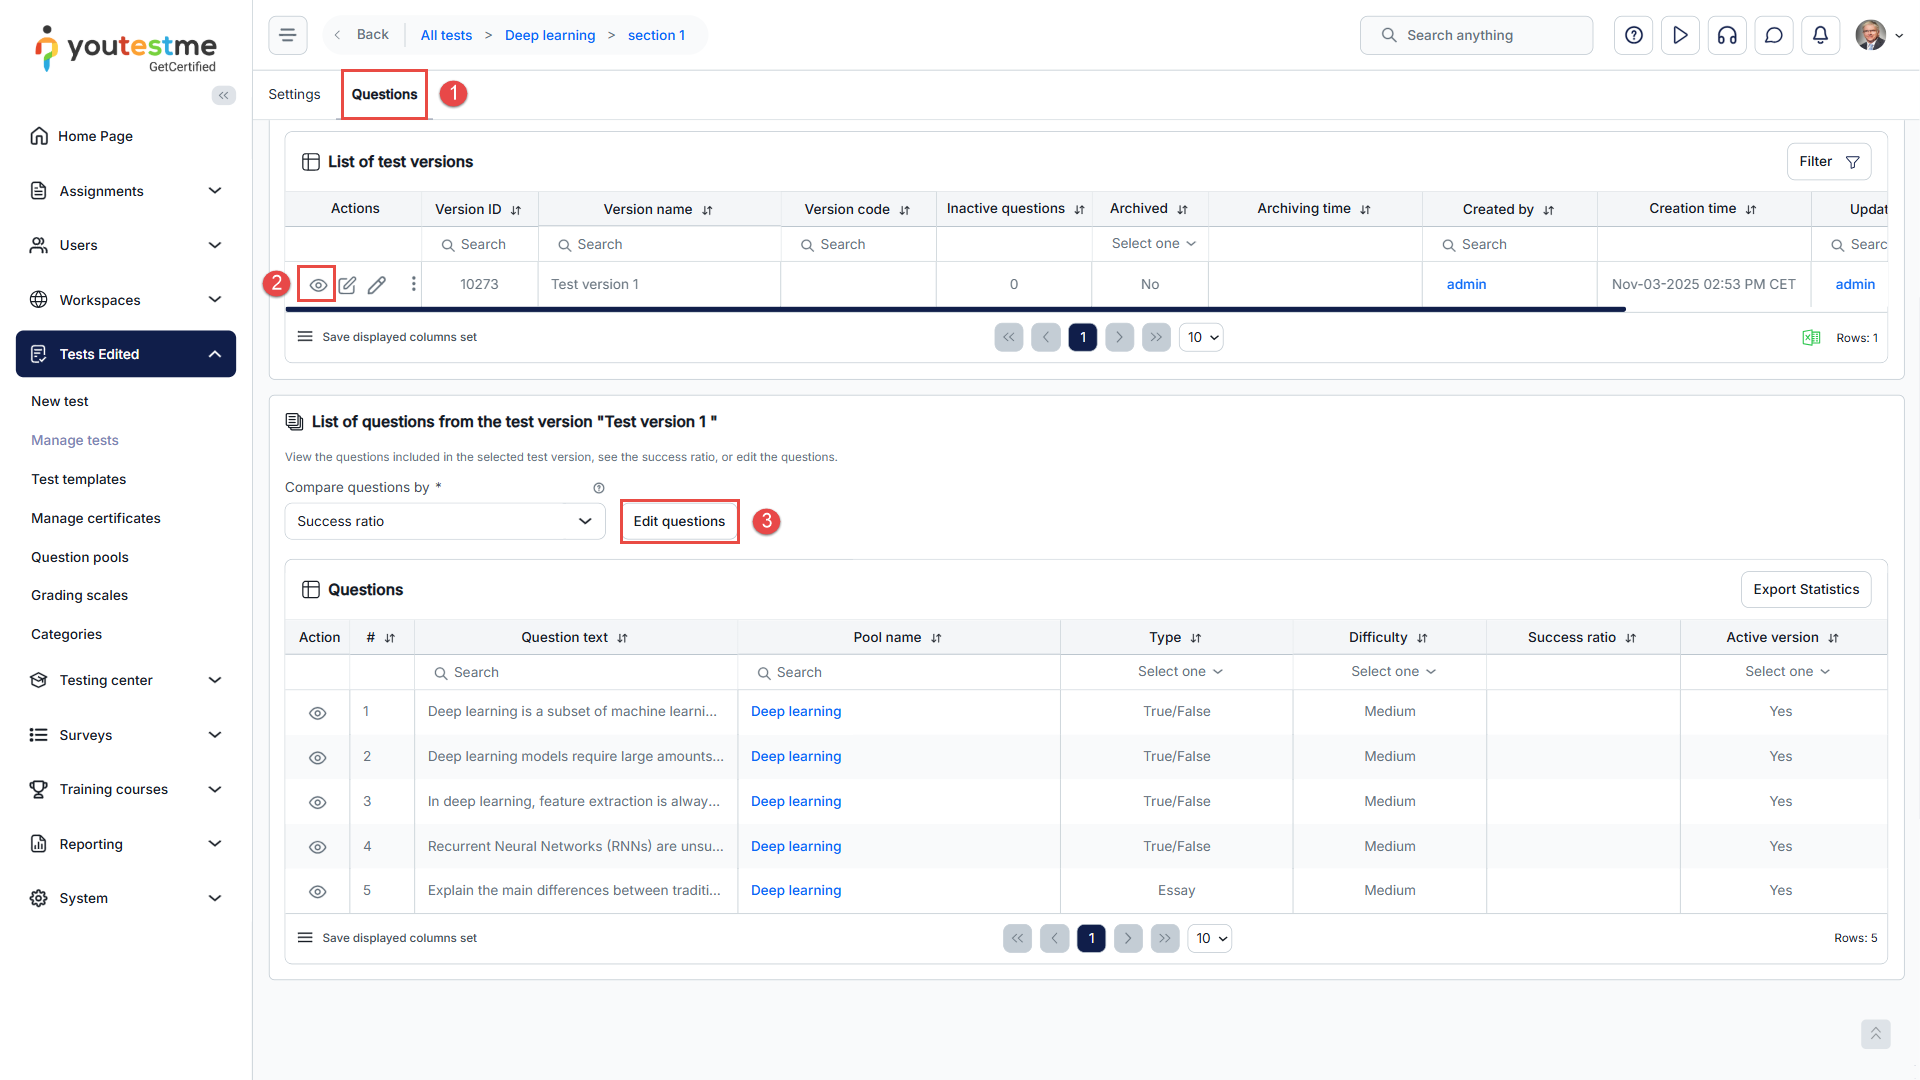Click the Edit questions button

(679, 521)
